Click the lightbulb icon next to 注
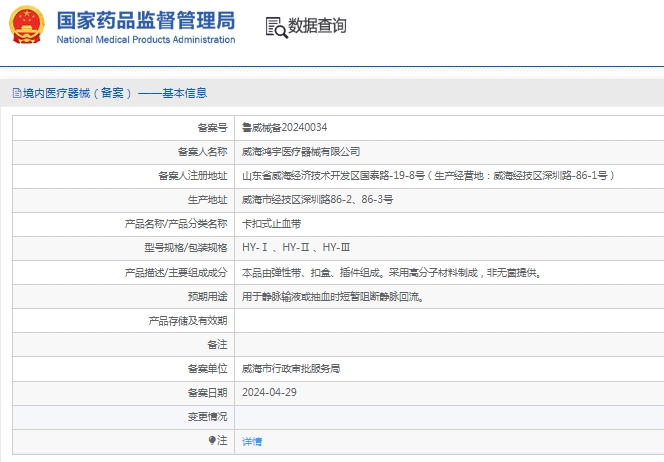Screen dimensions: 664x462 (x=212, y=440)
